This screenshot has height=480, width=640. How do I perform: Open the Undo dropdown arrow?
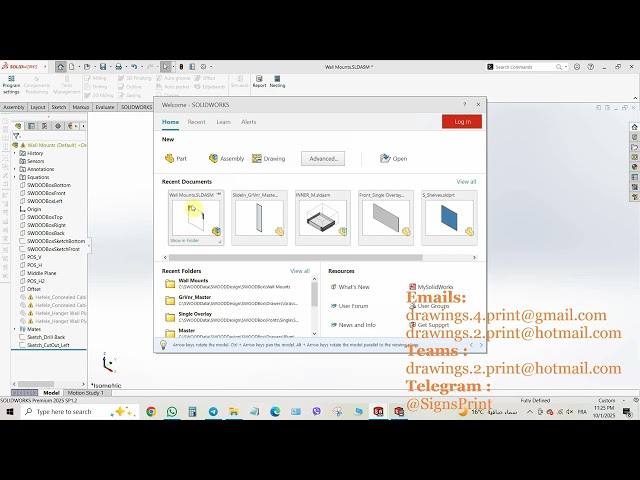click(141, 67)
